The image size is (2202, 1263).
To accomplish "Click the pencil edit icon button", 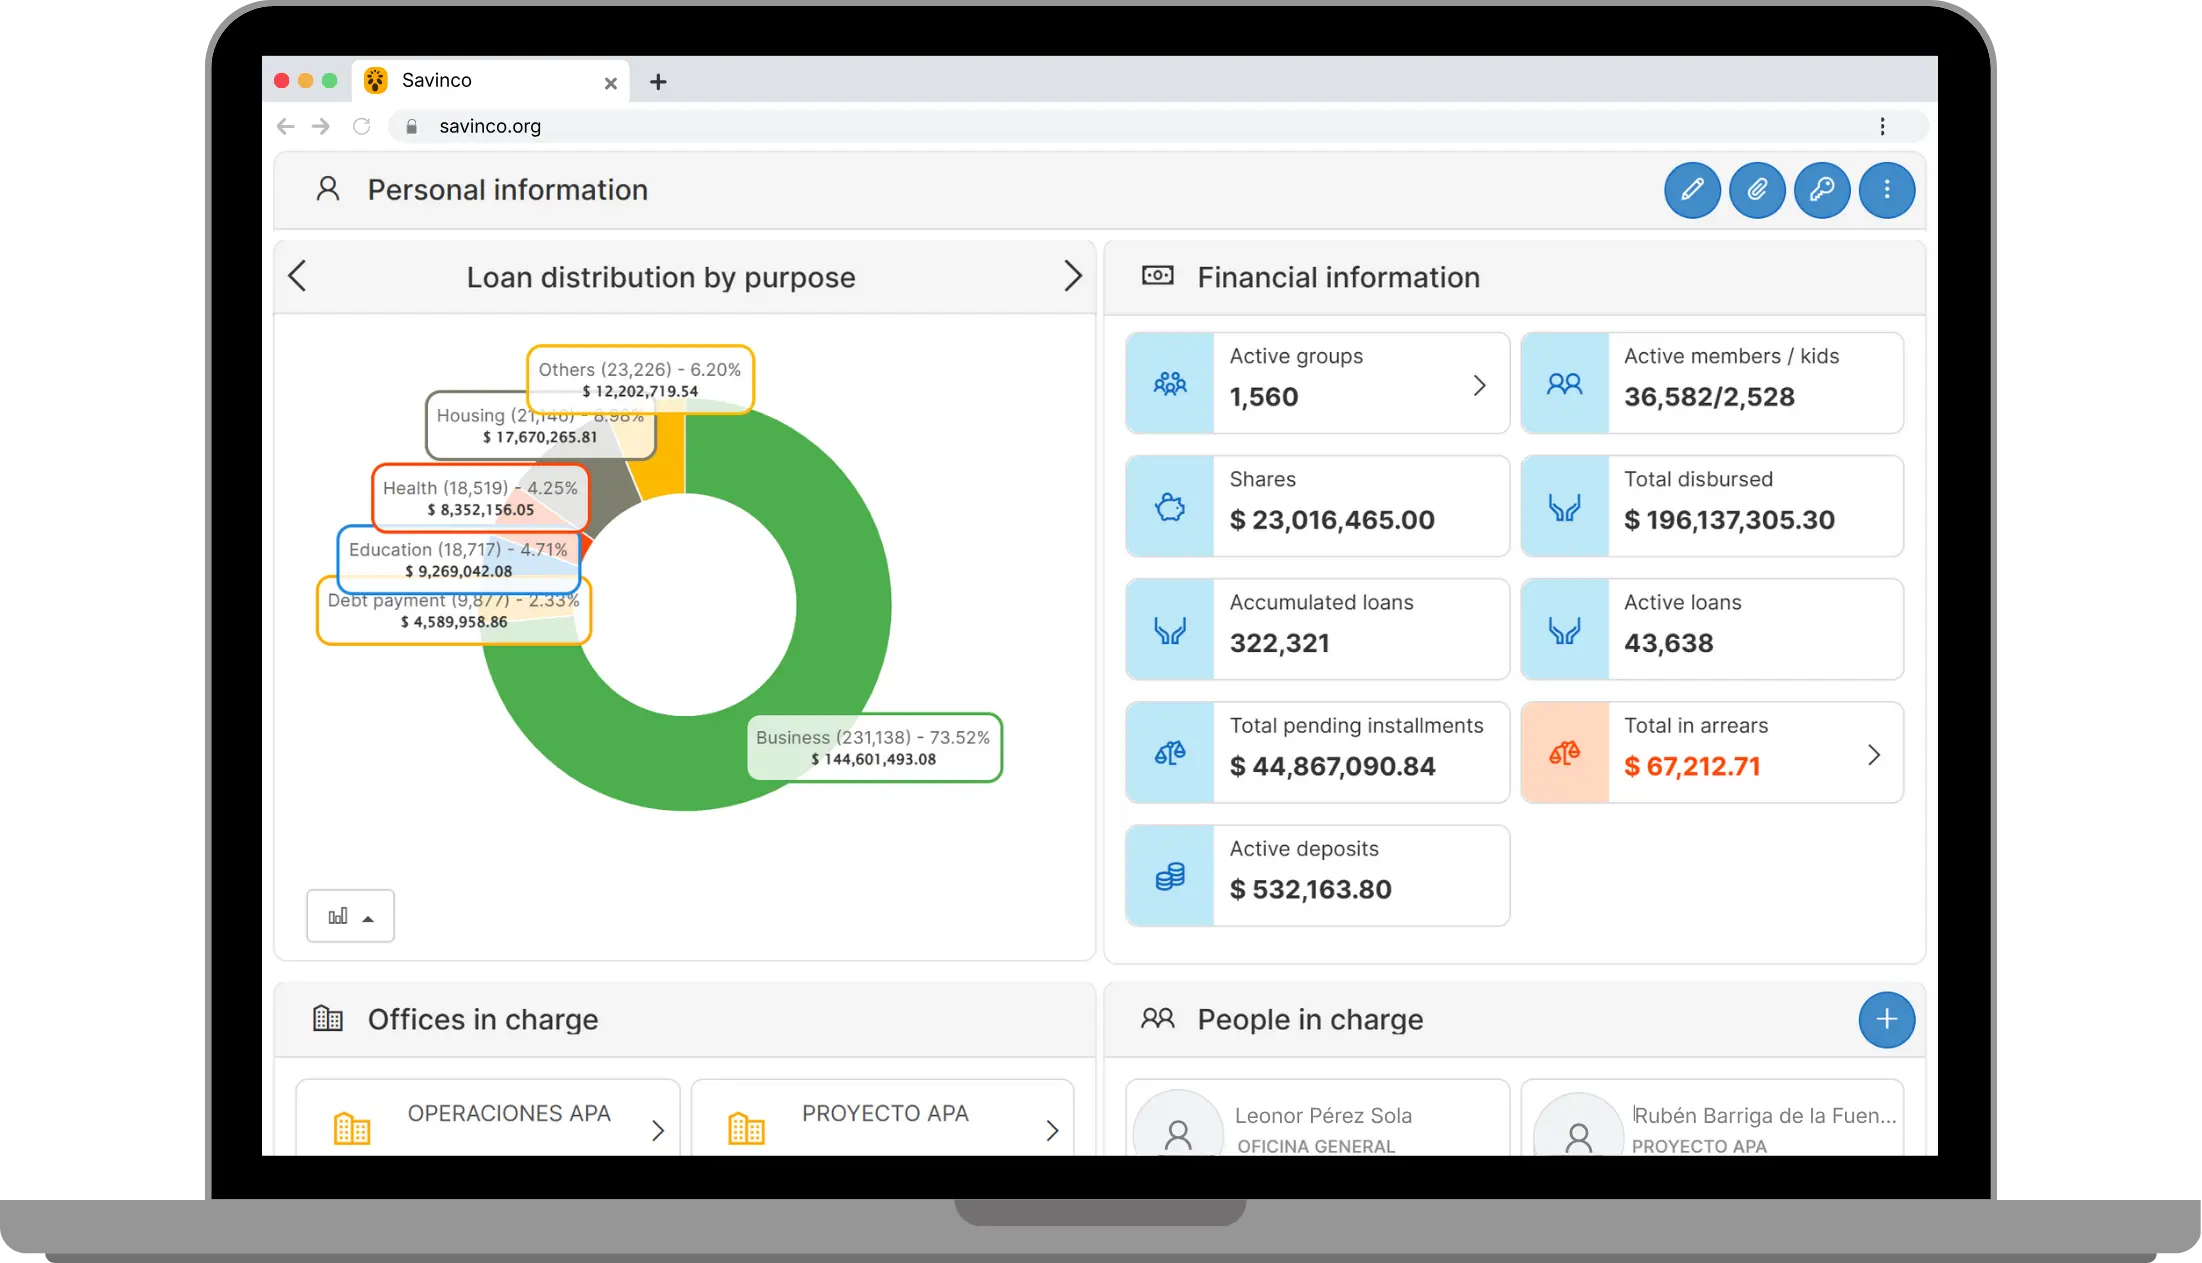I will [x=1692, y=190].
